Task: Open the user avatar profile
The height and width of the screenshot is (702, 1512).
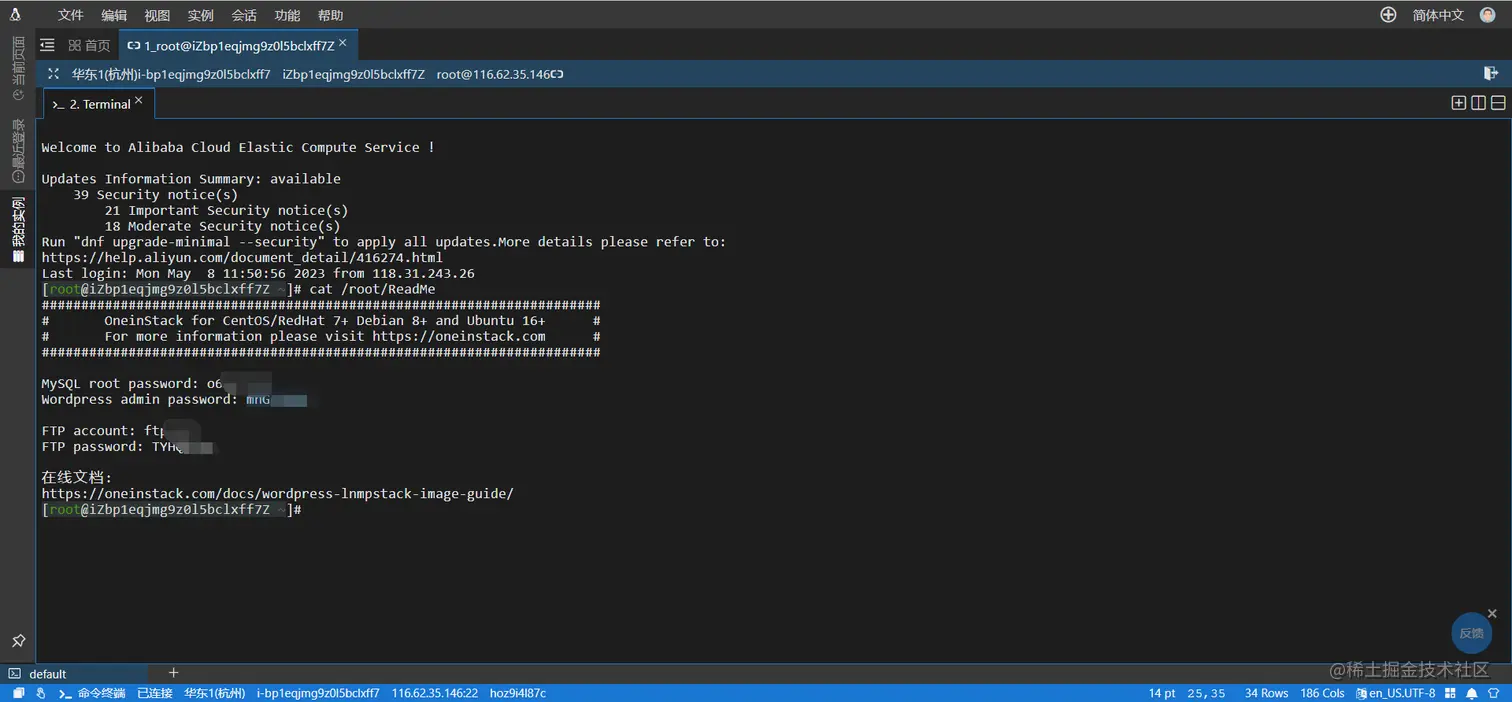Action: pos(1488,15)
